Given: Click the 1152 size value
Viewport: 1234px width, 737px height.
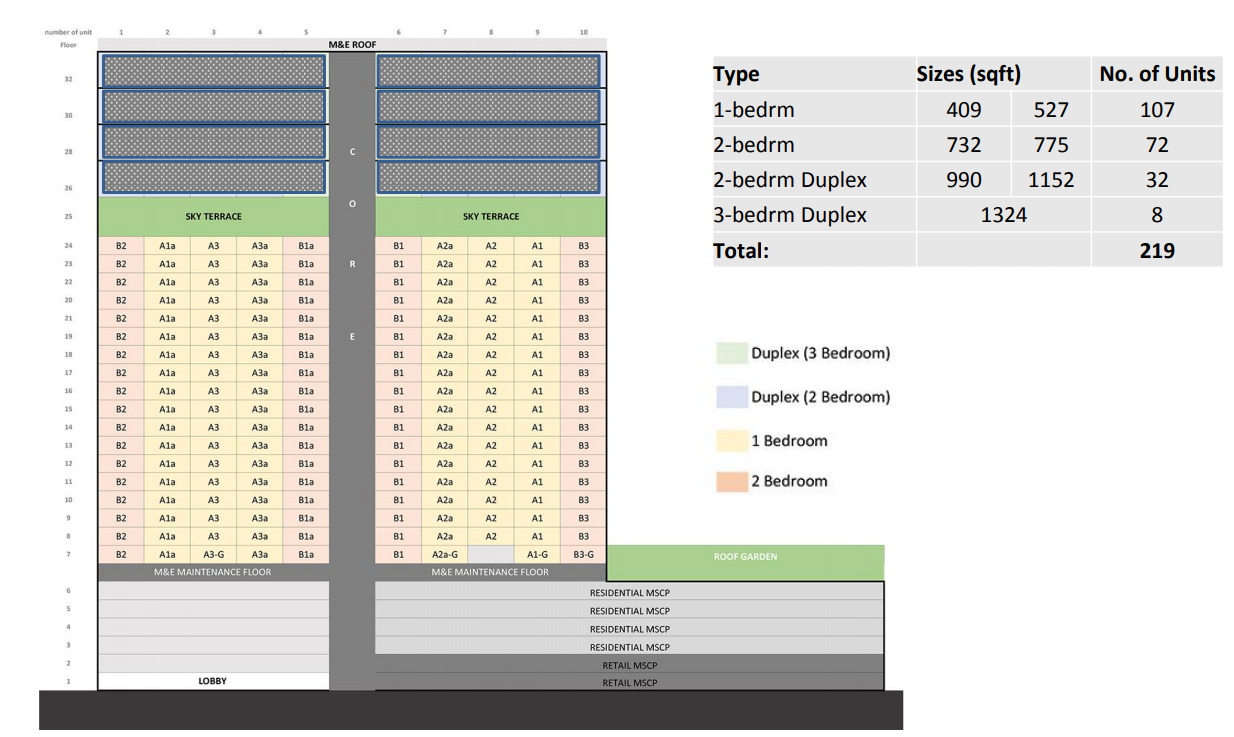Looking at the screenshot, I should 1051,180.
